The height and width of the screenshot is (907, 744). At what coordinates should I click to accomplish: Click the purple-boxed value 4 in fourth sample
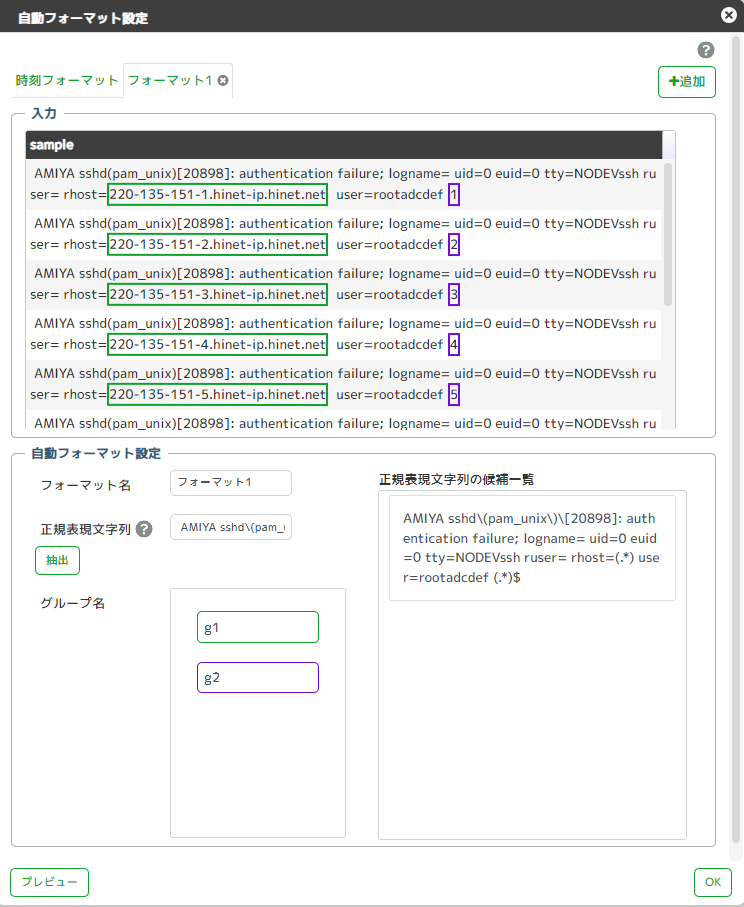(454, 345)
